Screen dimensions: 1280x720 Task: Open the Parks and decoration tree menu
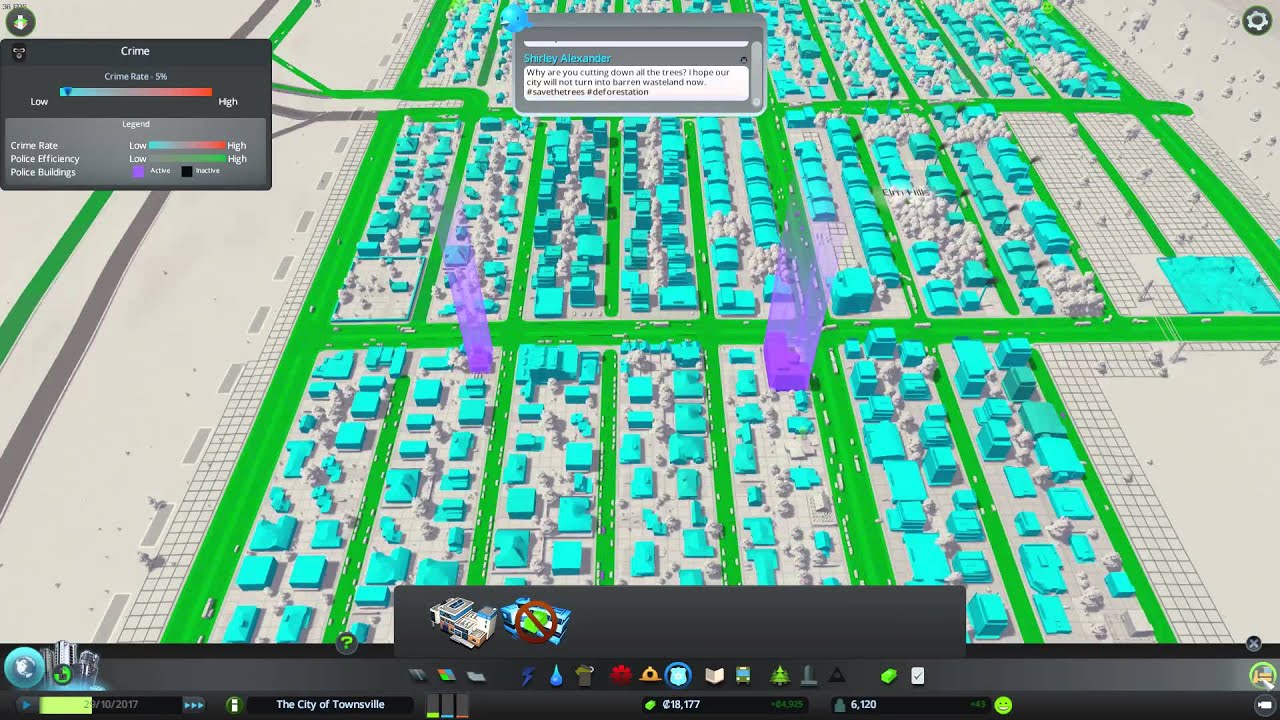click(x=779, y=676)
